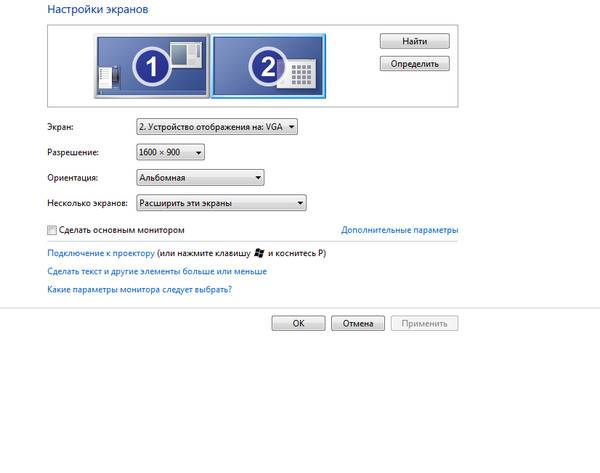
Task: Open Дополнительные параметры link
Action: pos(399,230)
